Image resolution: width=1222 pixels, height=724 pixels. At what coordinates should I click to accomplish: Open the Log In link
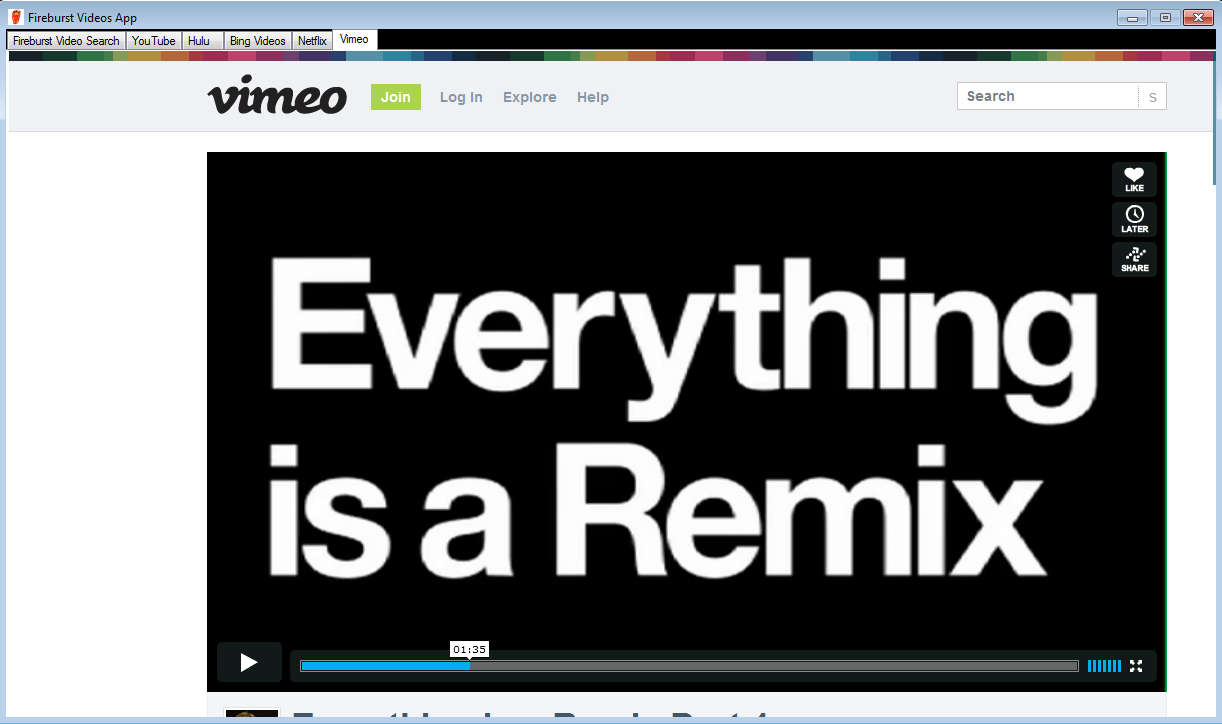[461, 97]
